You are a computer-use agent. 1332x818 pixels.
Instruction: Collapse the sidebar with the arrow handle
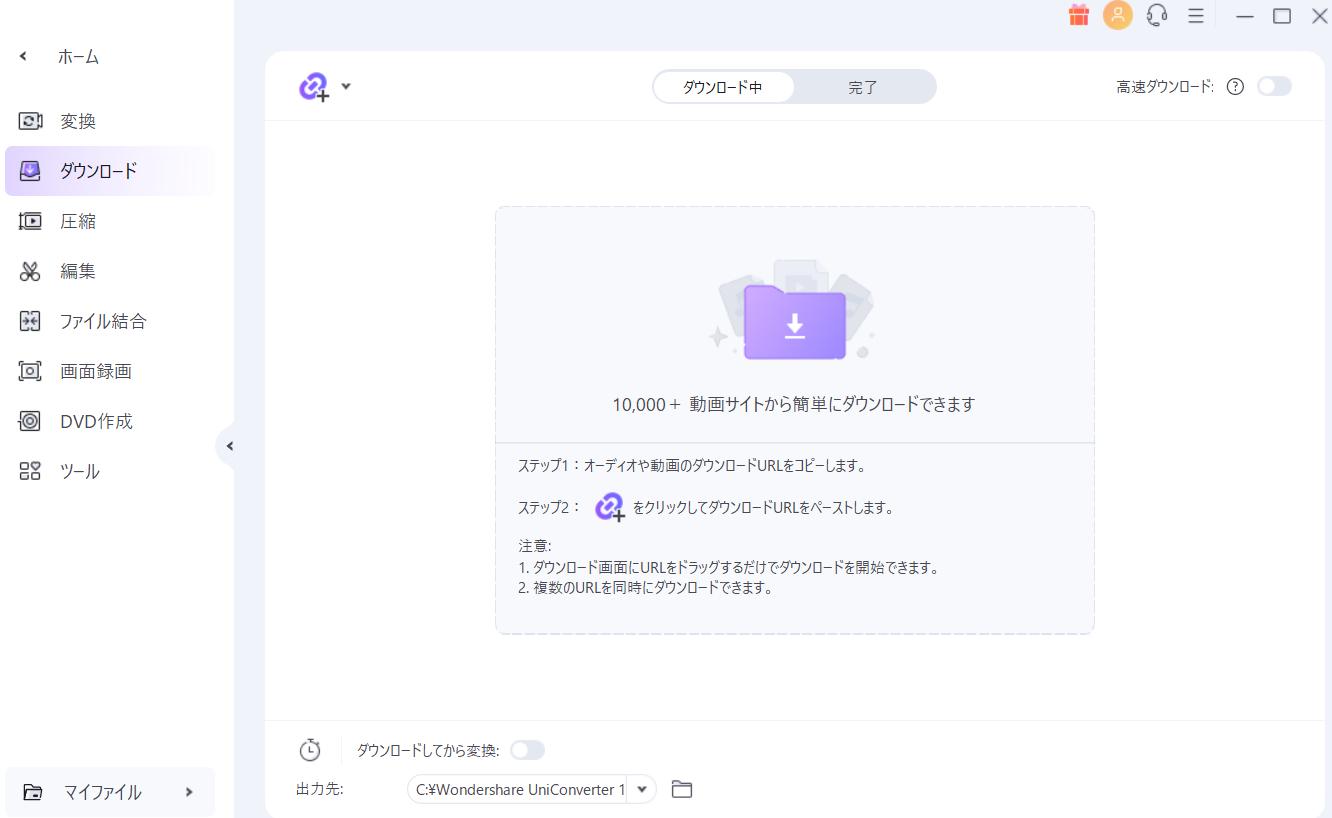tap(229, 446)
